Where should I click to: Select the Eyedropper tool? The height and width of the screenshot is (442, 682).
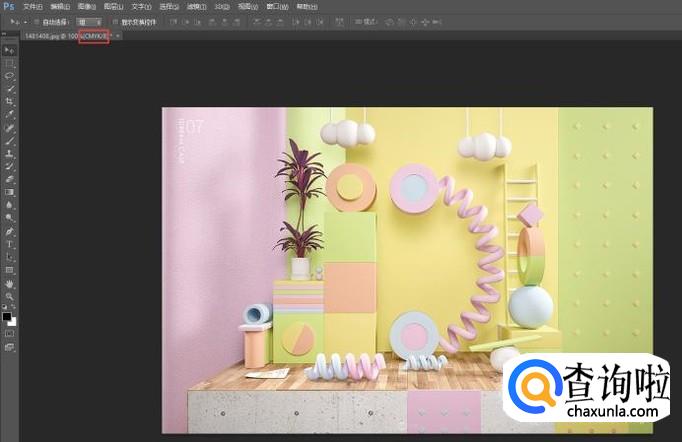tap(9, 115)
